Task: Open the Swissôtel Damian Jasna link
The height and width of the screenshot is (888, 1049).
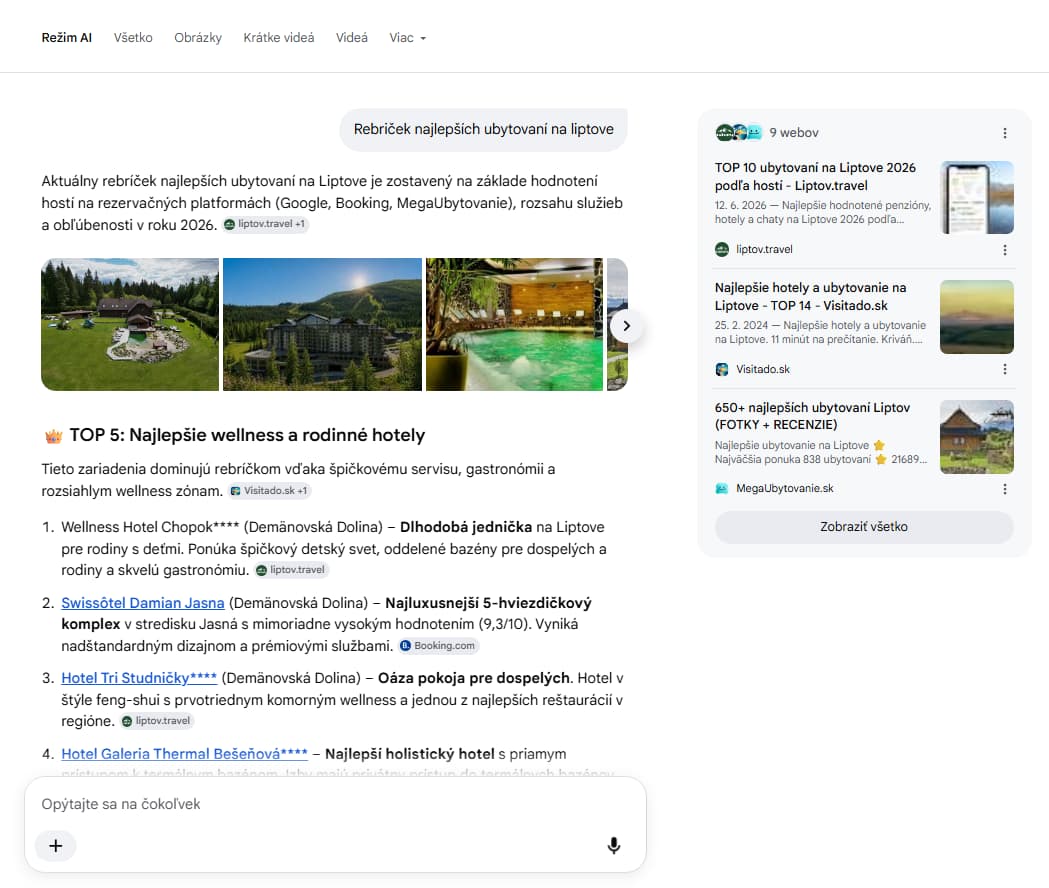Action: coord(142,603)
